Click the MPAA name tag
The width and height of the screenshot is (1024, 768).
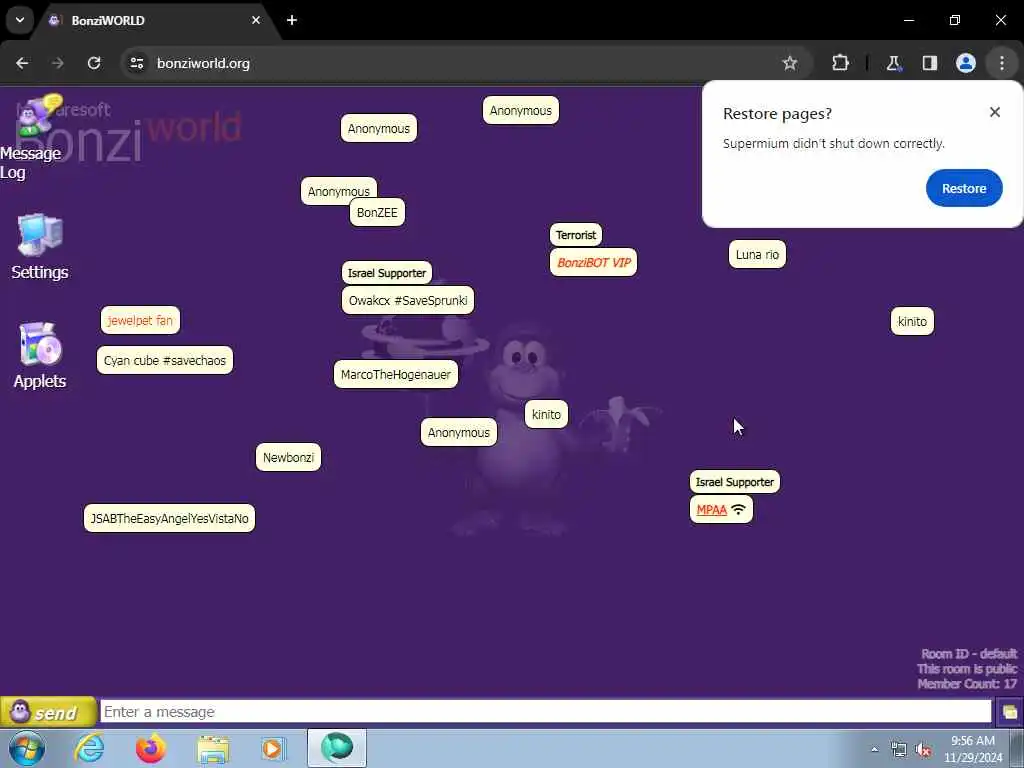tap(712, 510)
